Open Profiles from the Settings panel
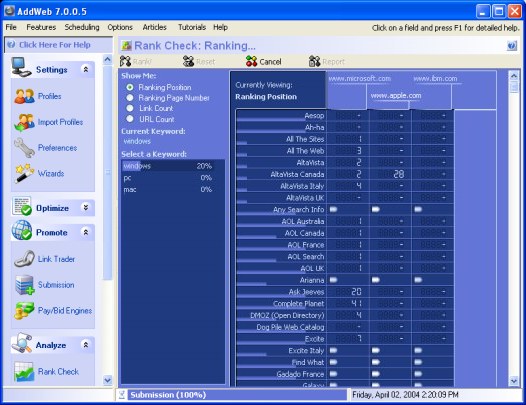The width and height of the screenshot is (526, 405). coord(38,96)
